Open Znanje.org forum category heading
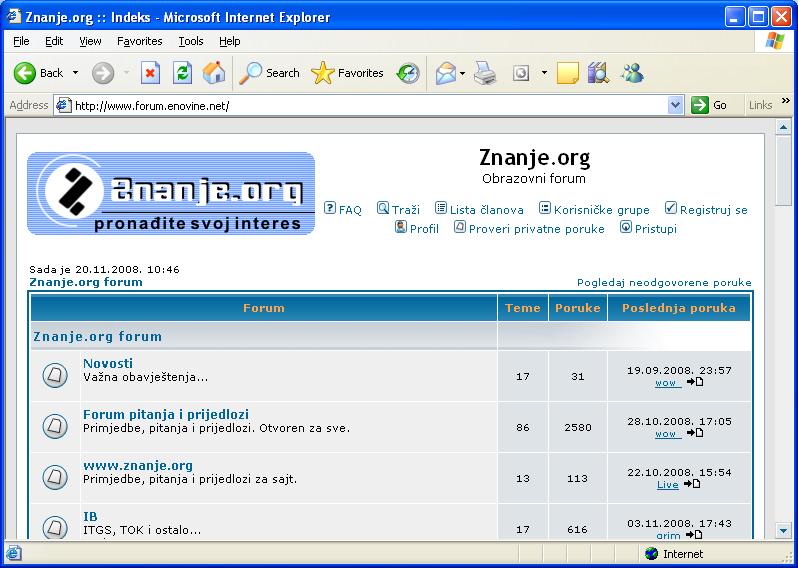The width and height of the screenshot is (798, 568). click(x=97, y=336)
